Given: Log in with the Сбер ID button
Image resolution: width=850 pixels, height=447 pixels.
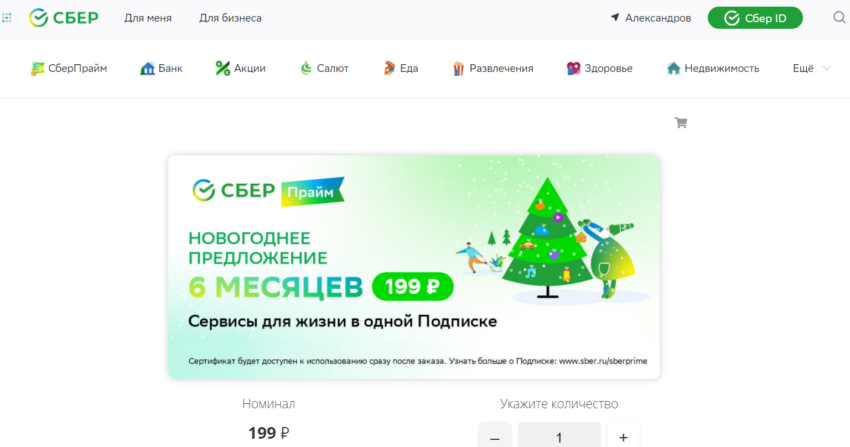Looking at the screenshot, I should point(755,18).
